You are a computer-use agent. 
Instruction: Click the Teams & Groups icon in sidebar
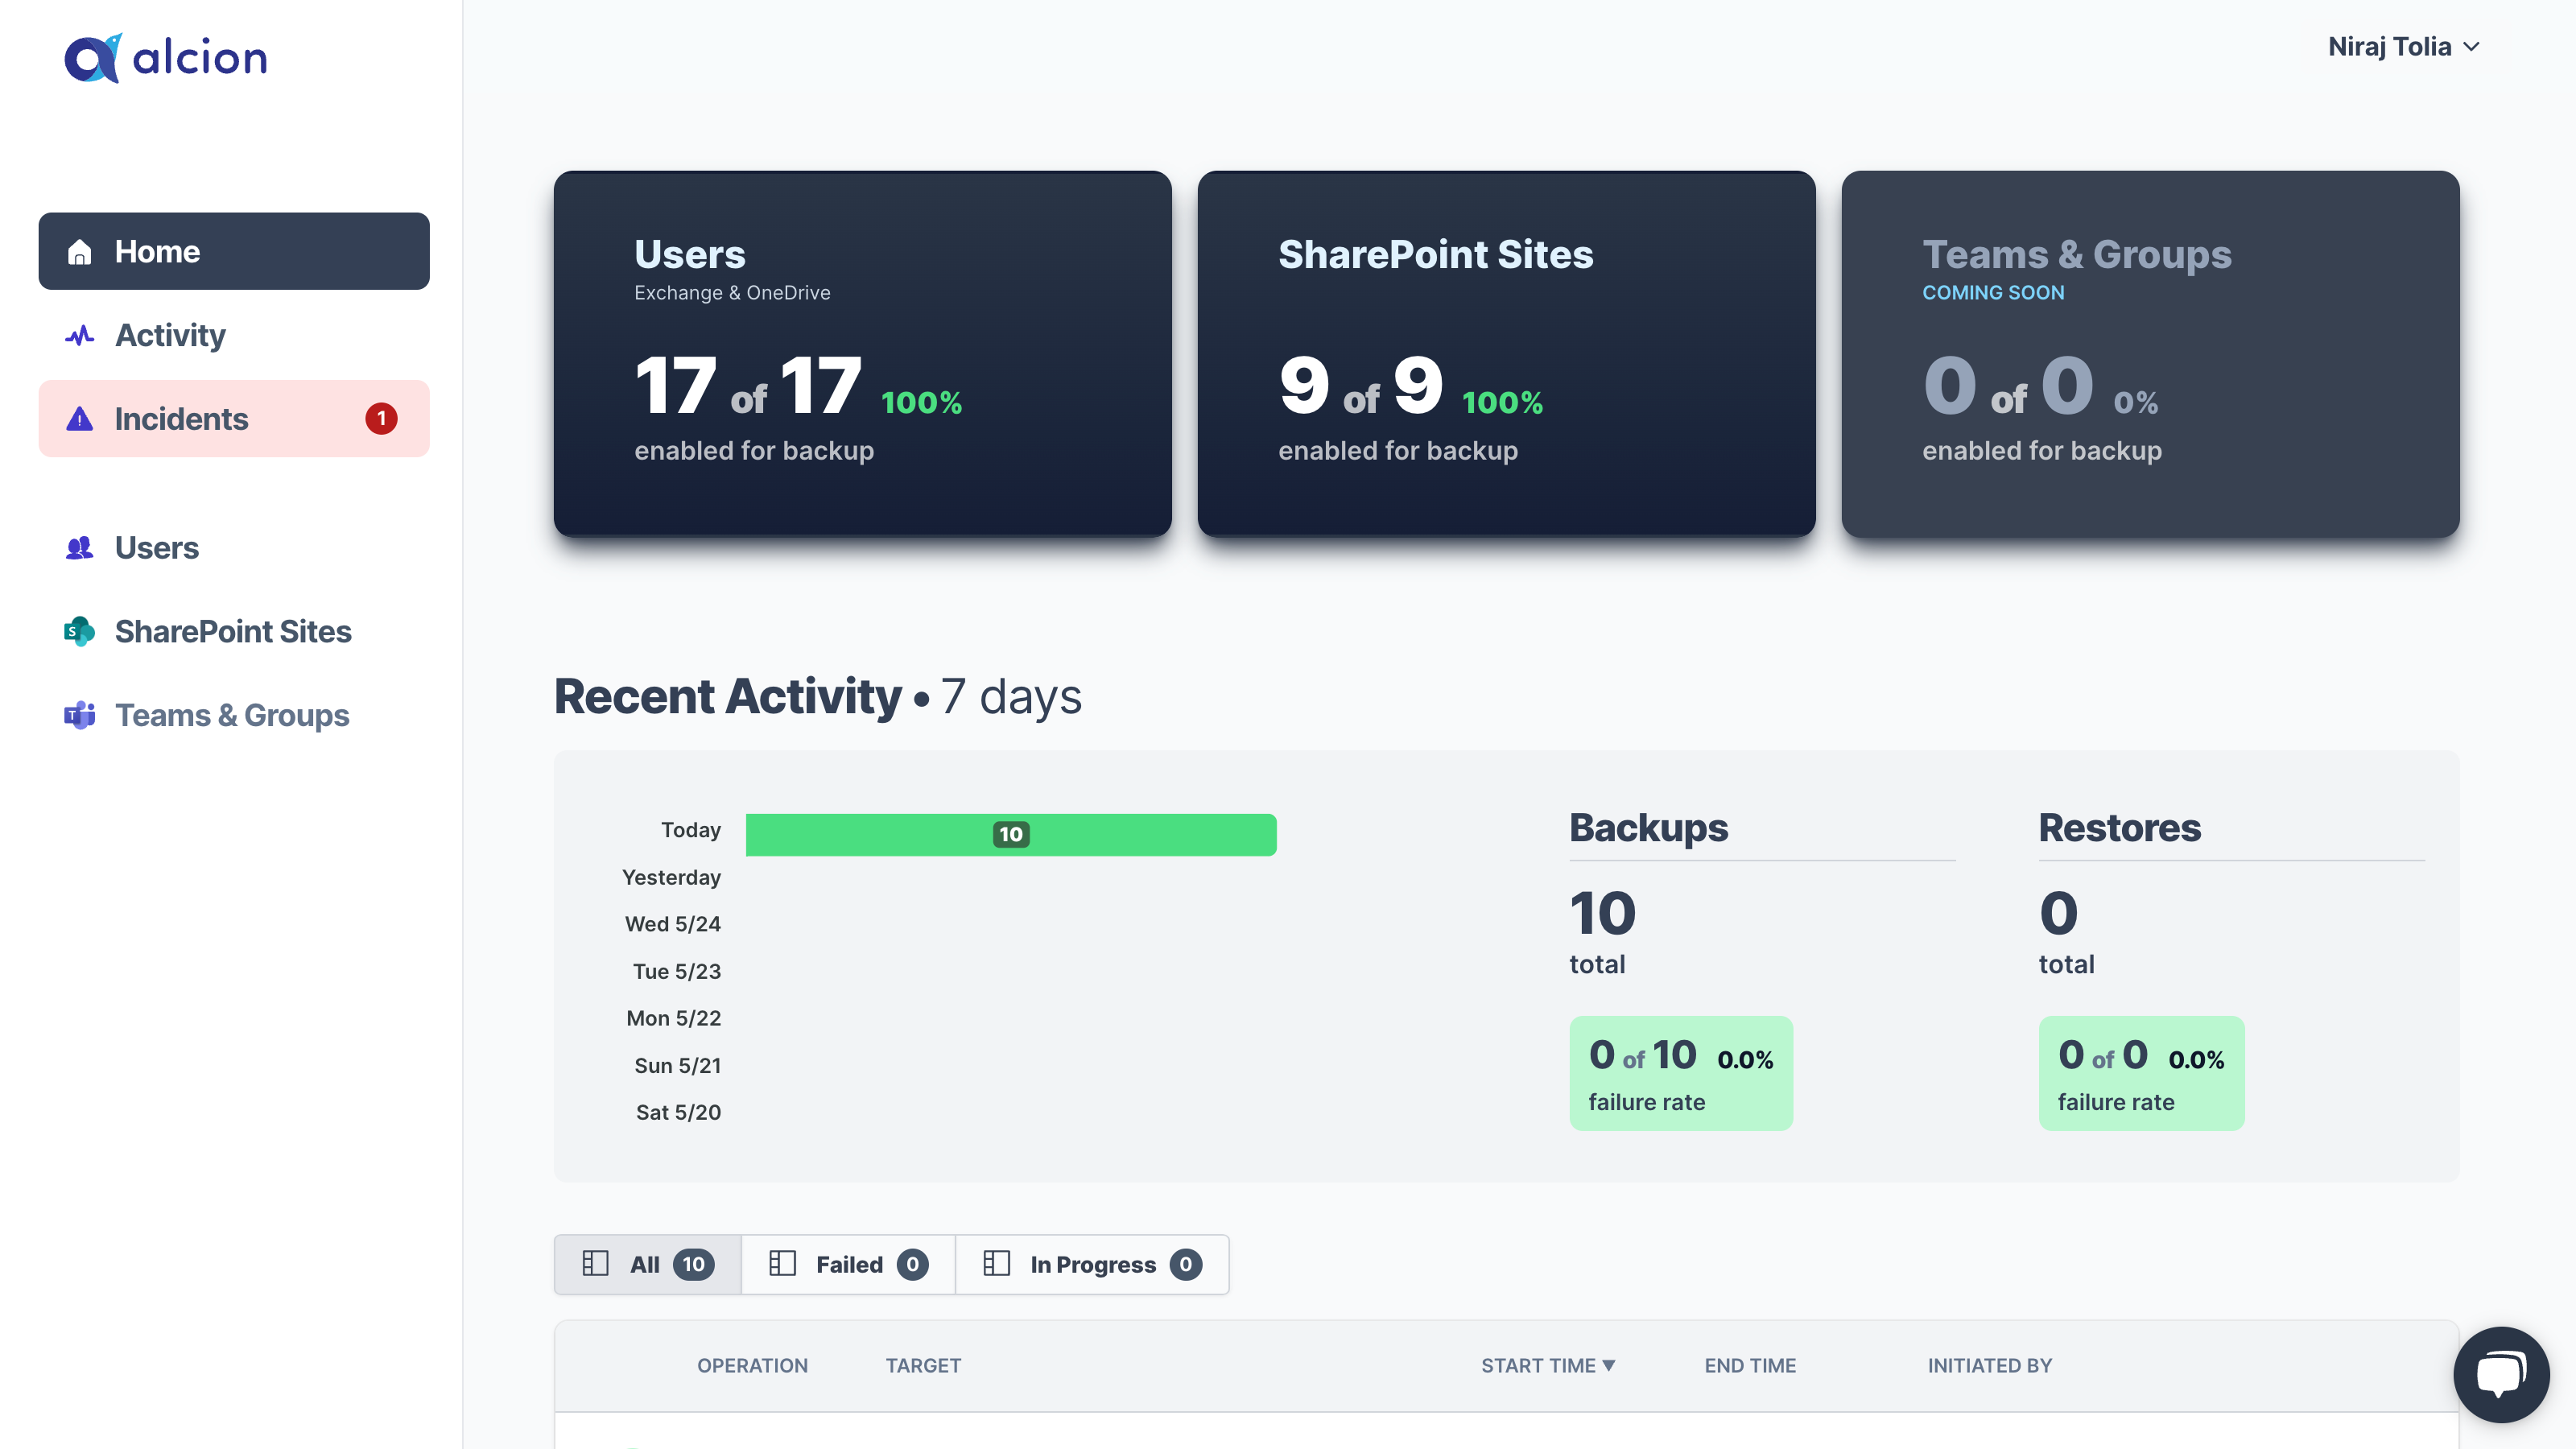[x=80, y=715]
